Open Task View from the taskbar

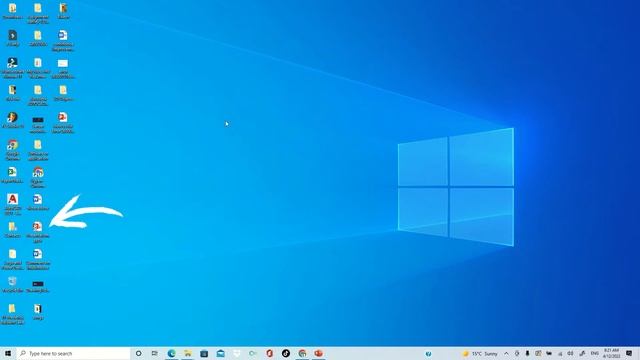(x=155, y=353)
